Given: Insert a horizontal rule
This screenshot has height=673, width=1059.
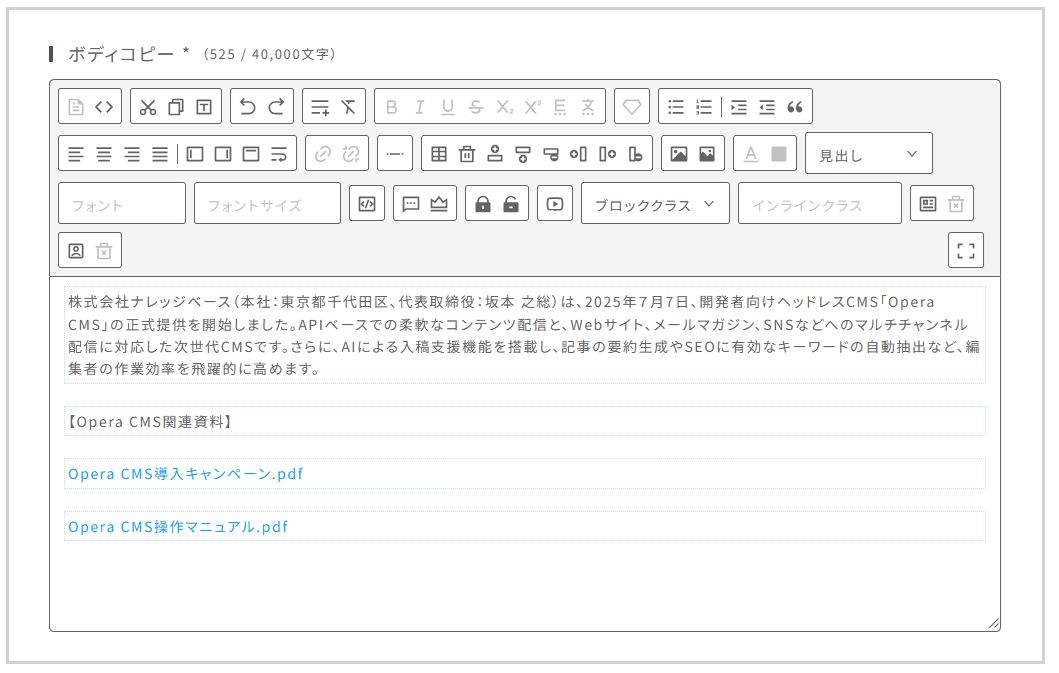Looking at the screenshot, I should (395, 154).
